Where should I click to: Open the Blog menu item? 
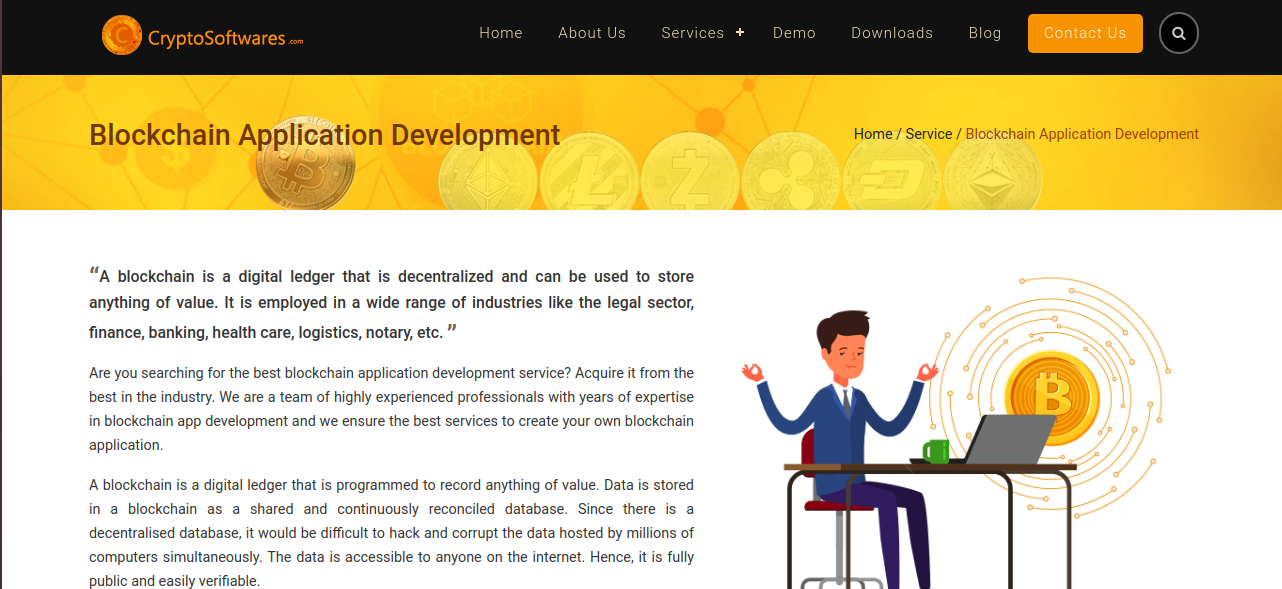[x=985, y=33]
